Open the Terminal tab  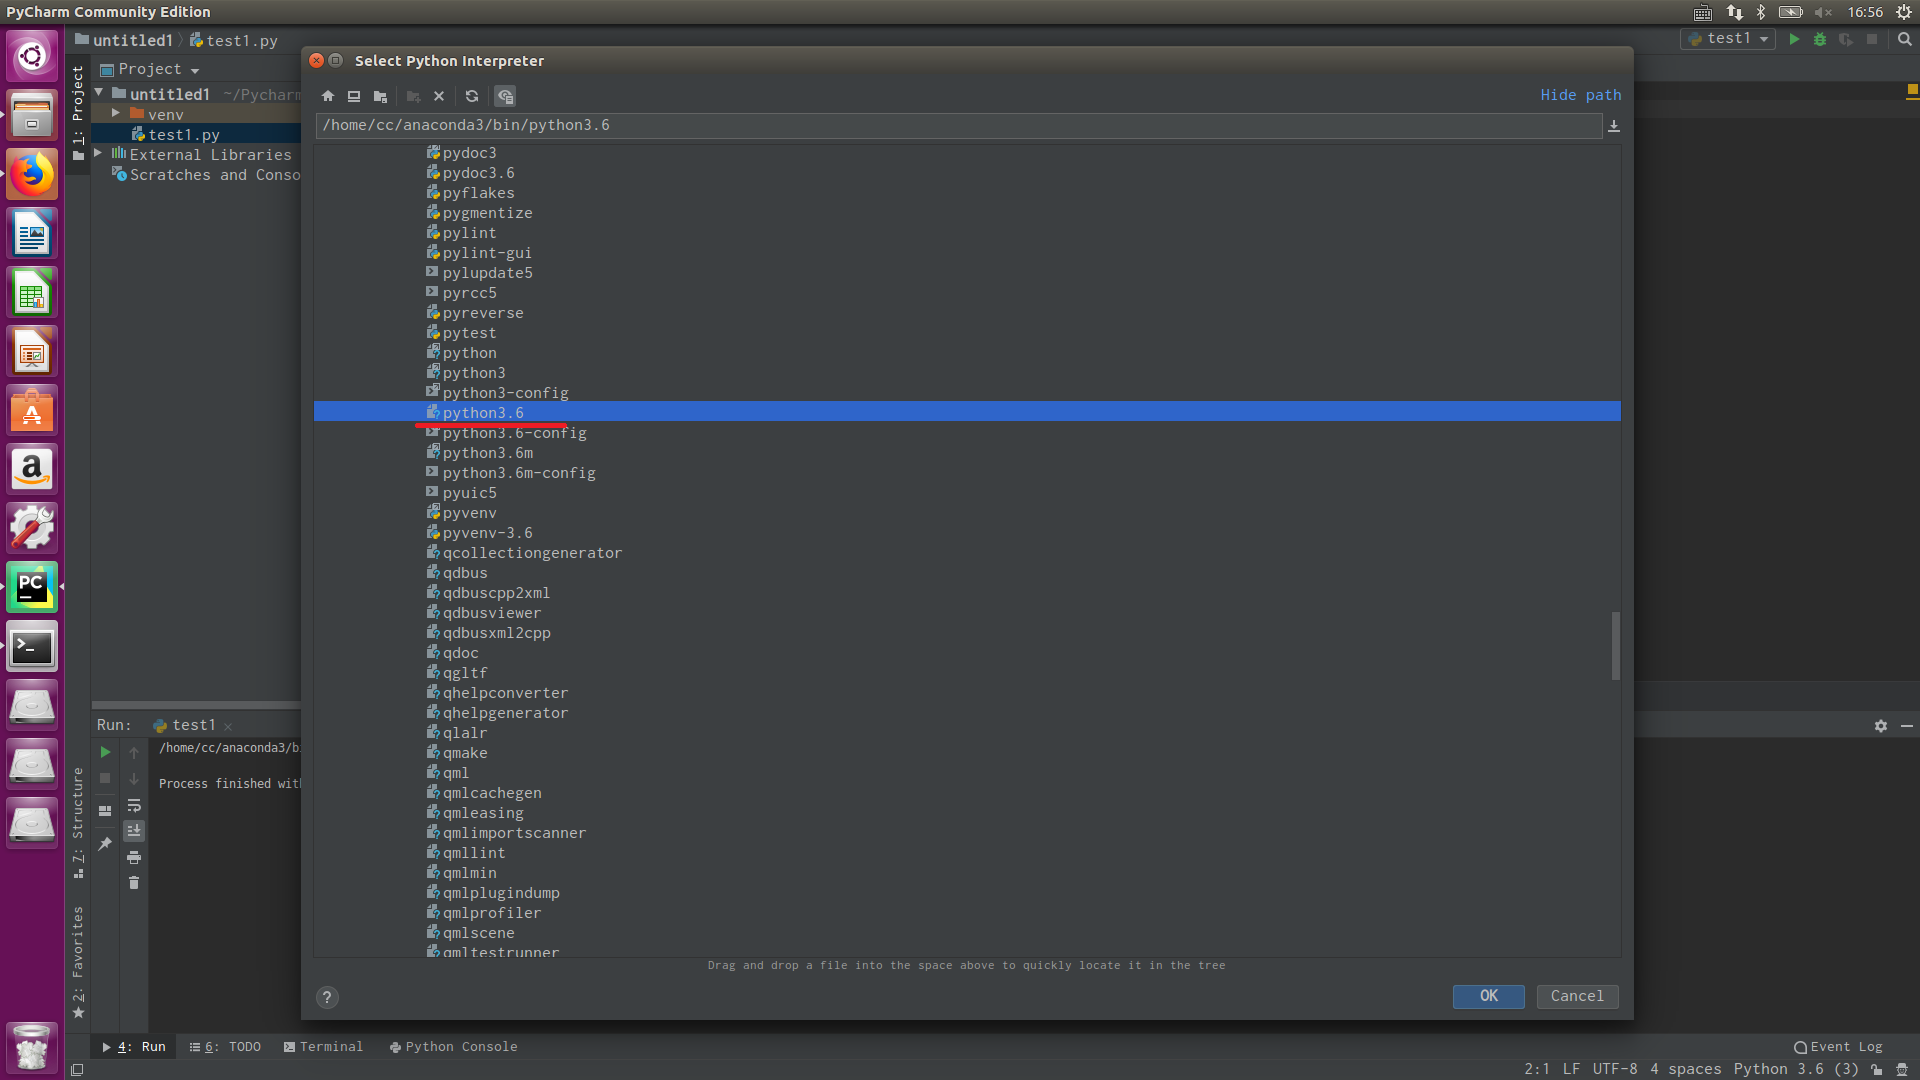pos(323,1047)
